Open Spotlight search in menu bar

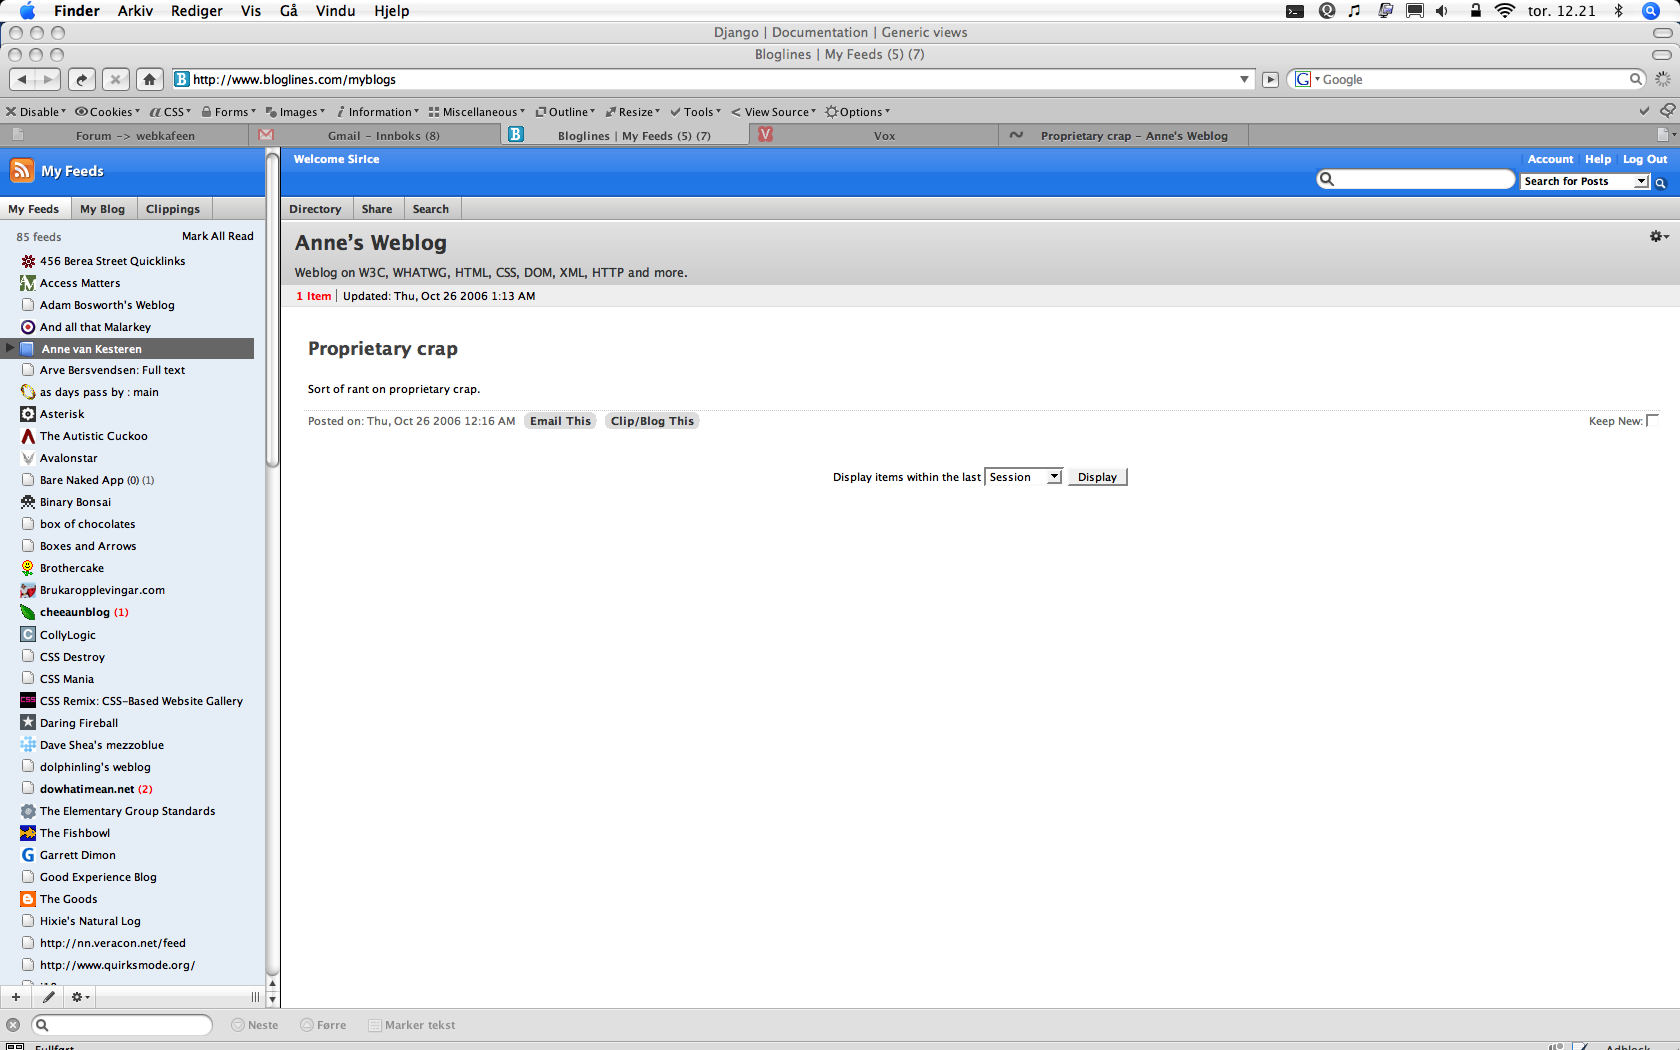pos(1651,11)
